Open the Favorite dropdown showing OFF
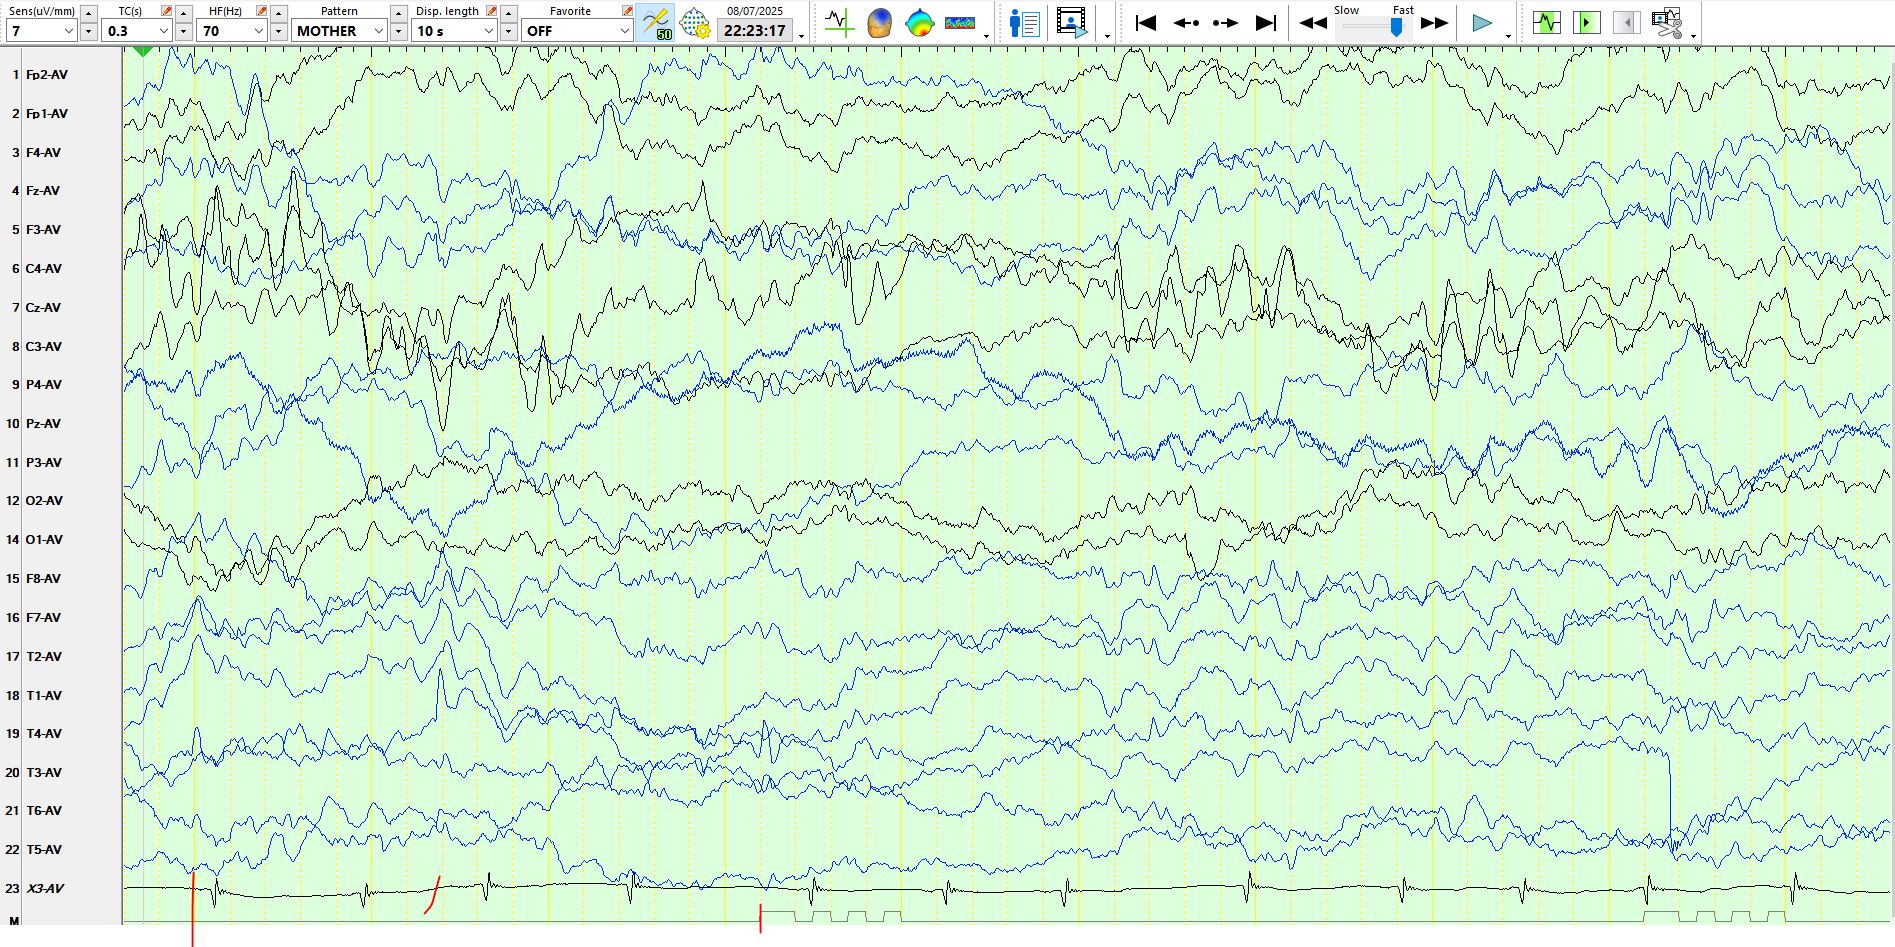The height and width of the screenshot is (947, 1895). tap(577, 31)
